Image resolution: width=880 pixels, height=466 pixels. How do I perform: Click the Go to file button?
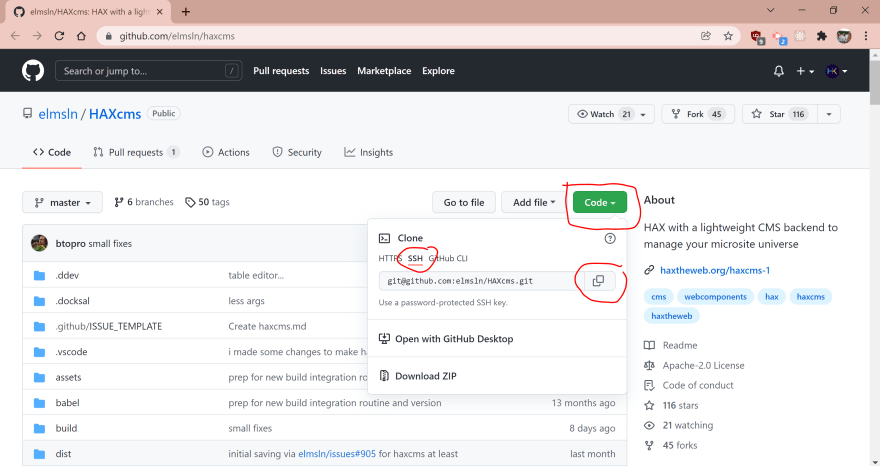click(x=464, y=202)
